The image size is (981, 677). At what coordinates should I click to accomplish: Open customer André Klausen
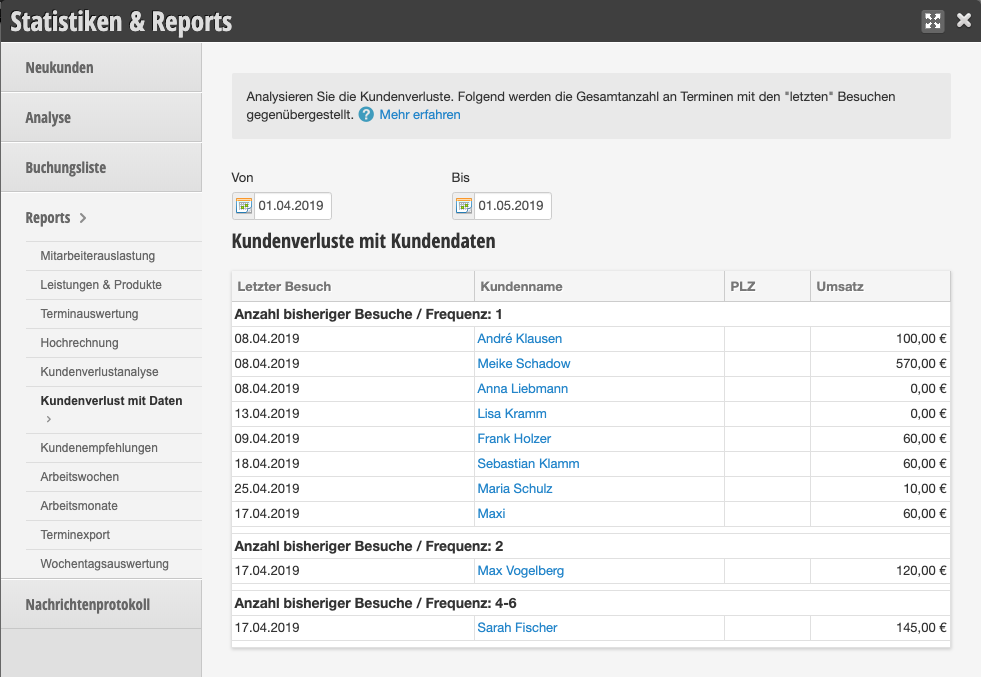(519, 339)
